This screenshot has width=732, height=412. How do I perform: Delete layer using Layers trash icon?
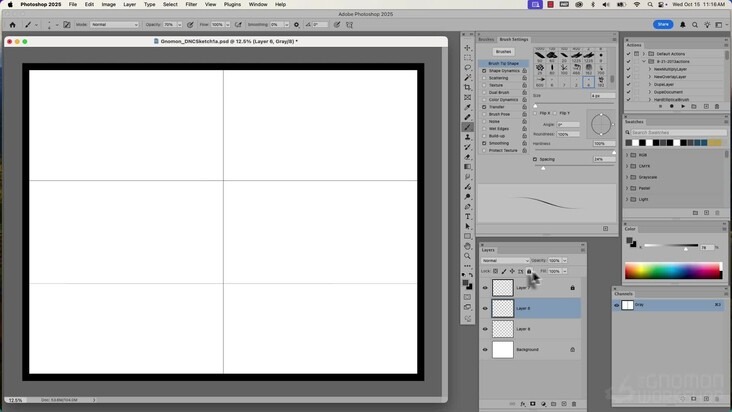click(576, 404)
